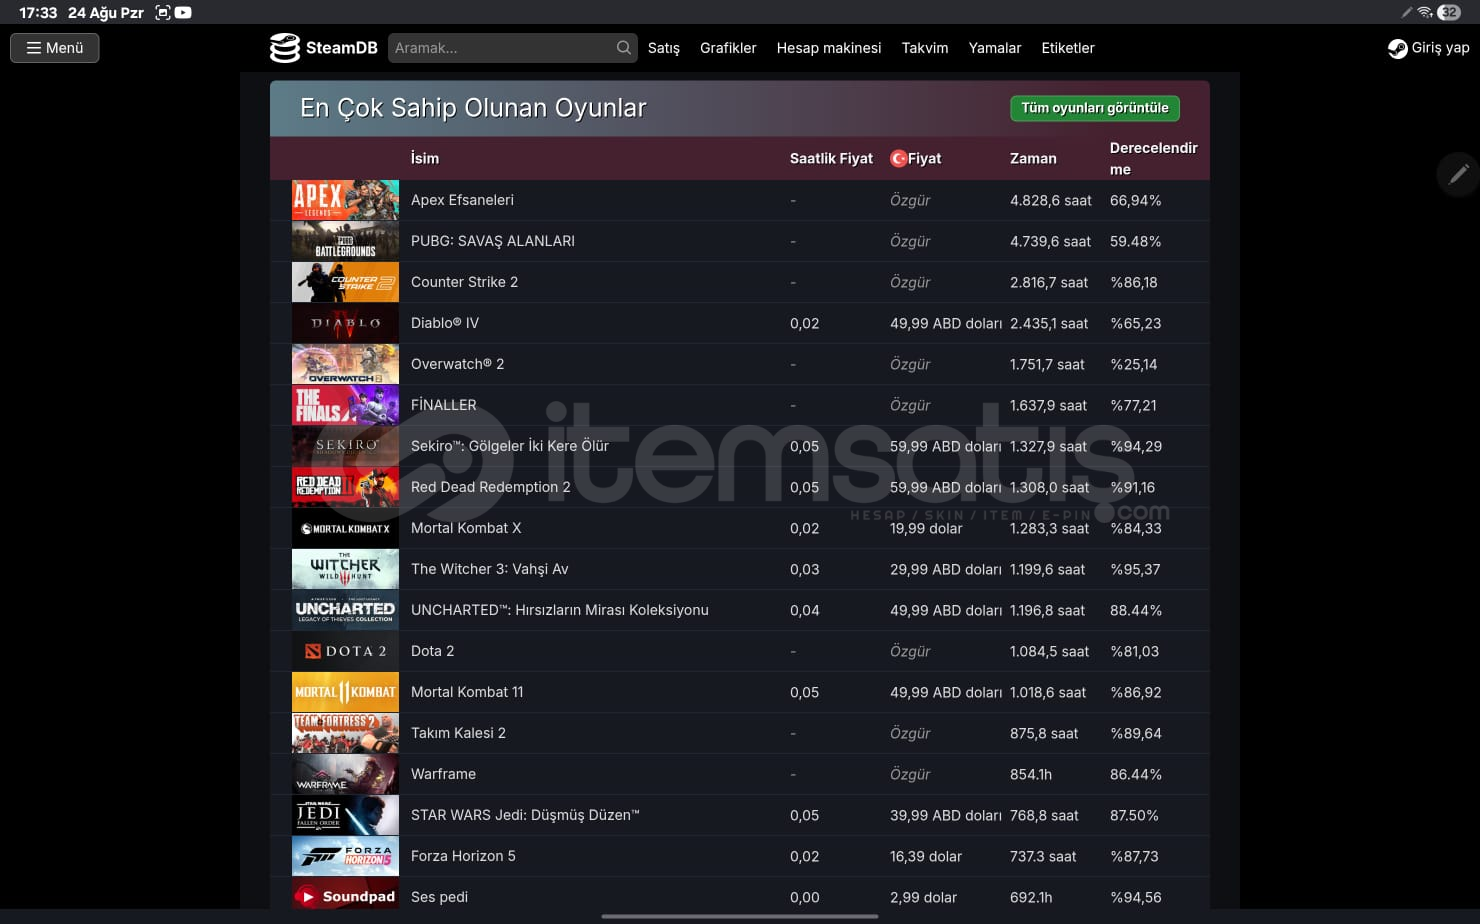Image resolution: width=1480 pixels, height=924 pixels.
Task: Open the Sekiro game thumbnail
Action: (x=345, y=446)
